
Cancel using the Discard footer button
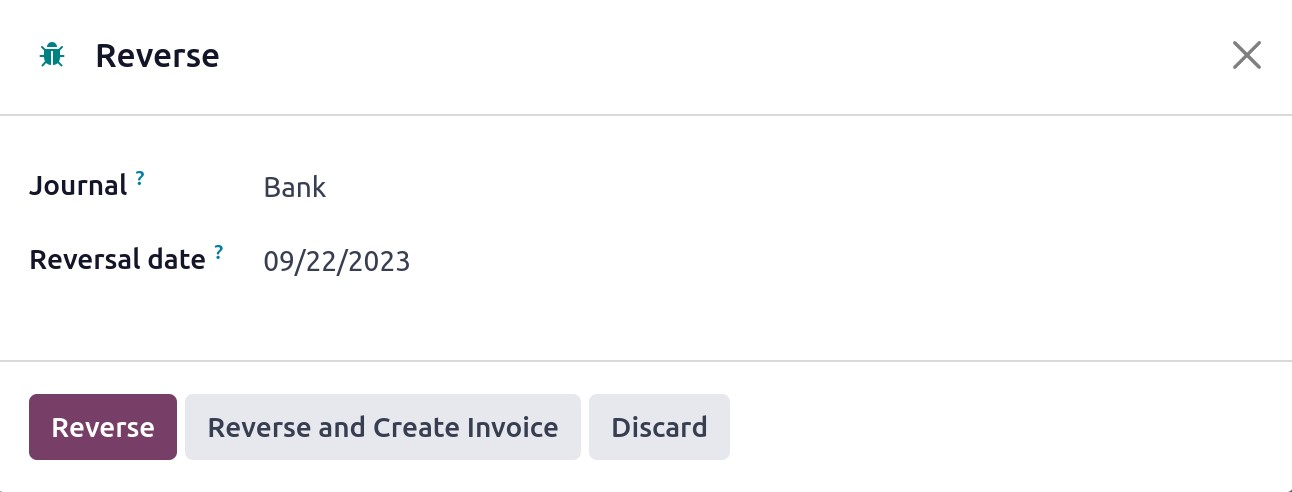click(659, 427)
